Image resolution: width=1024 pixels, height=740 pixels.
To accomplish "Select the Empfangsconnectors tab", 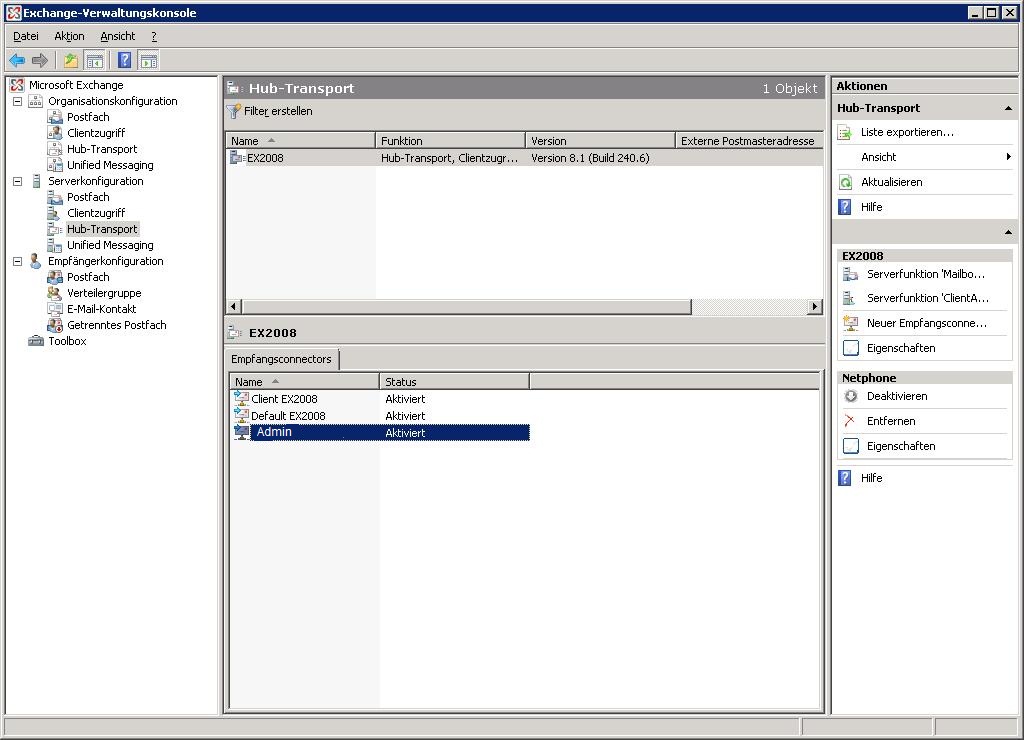I will click(281, 359).
